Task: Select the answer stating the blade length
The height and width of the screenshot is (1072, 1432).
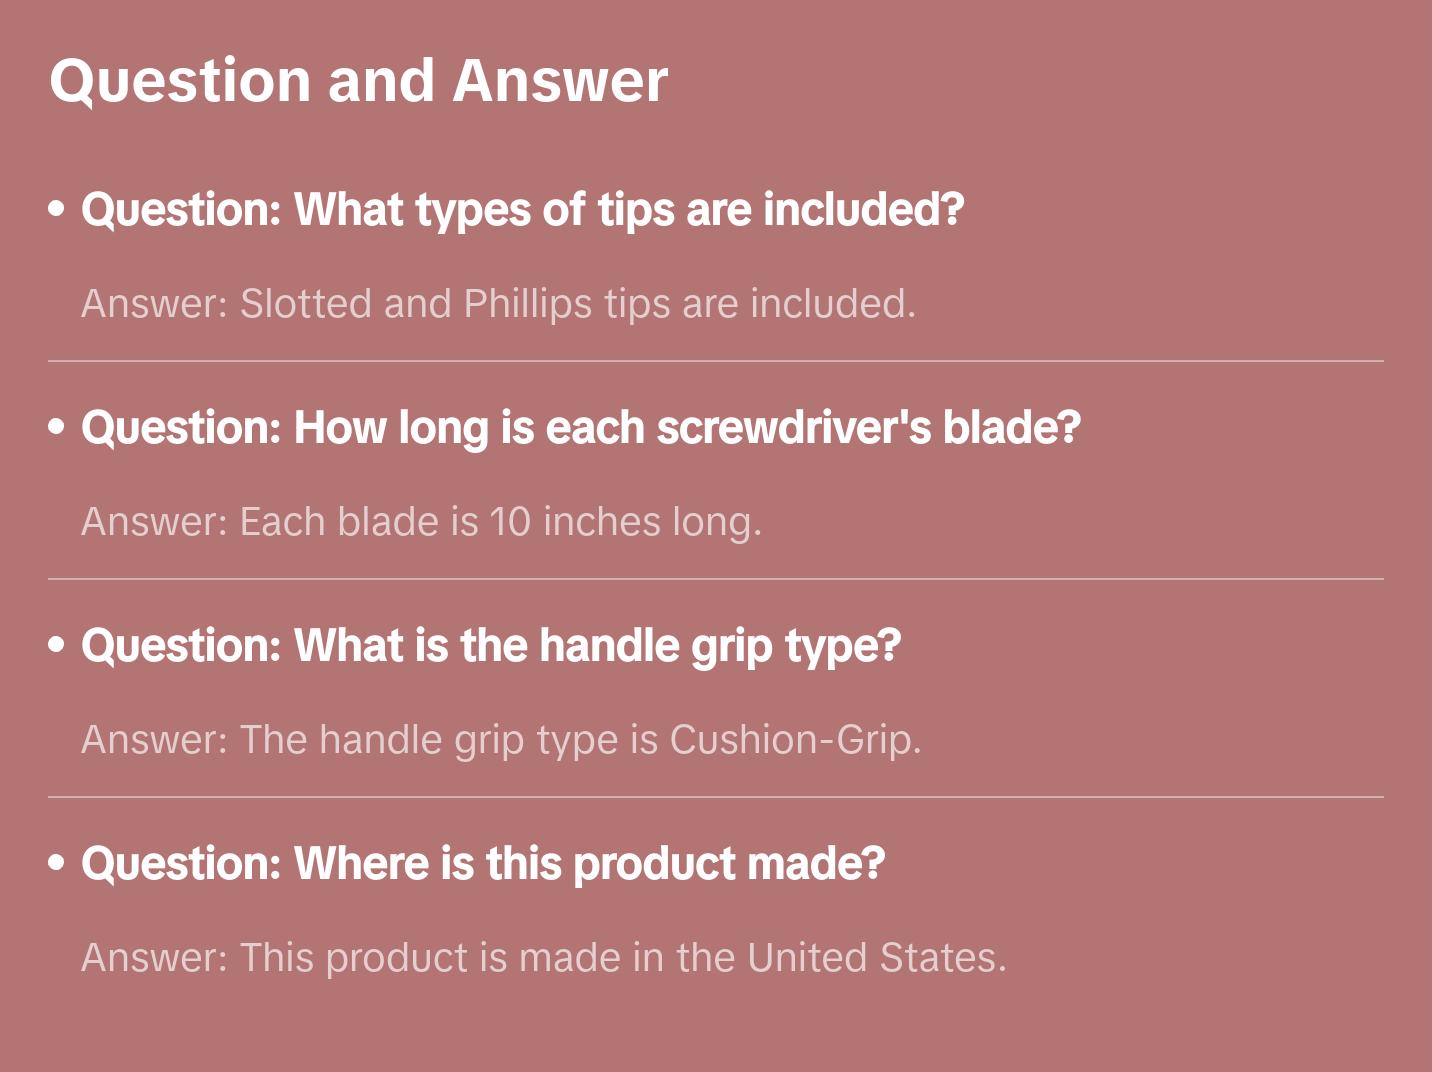Action: click(421, 522)
